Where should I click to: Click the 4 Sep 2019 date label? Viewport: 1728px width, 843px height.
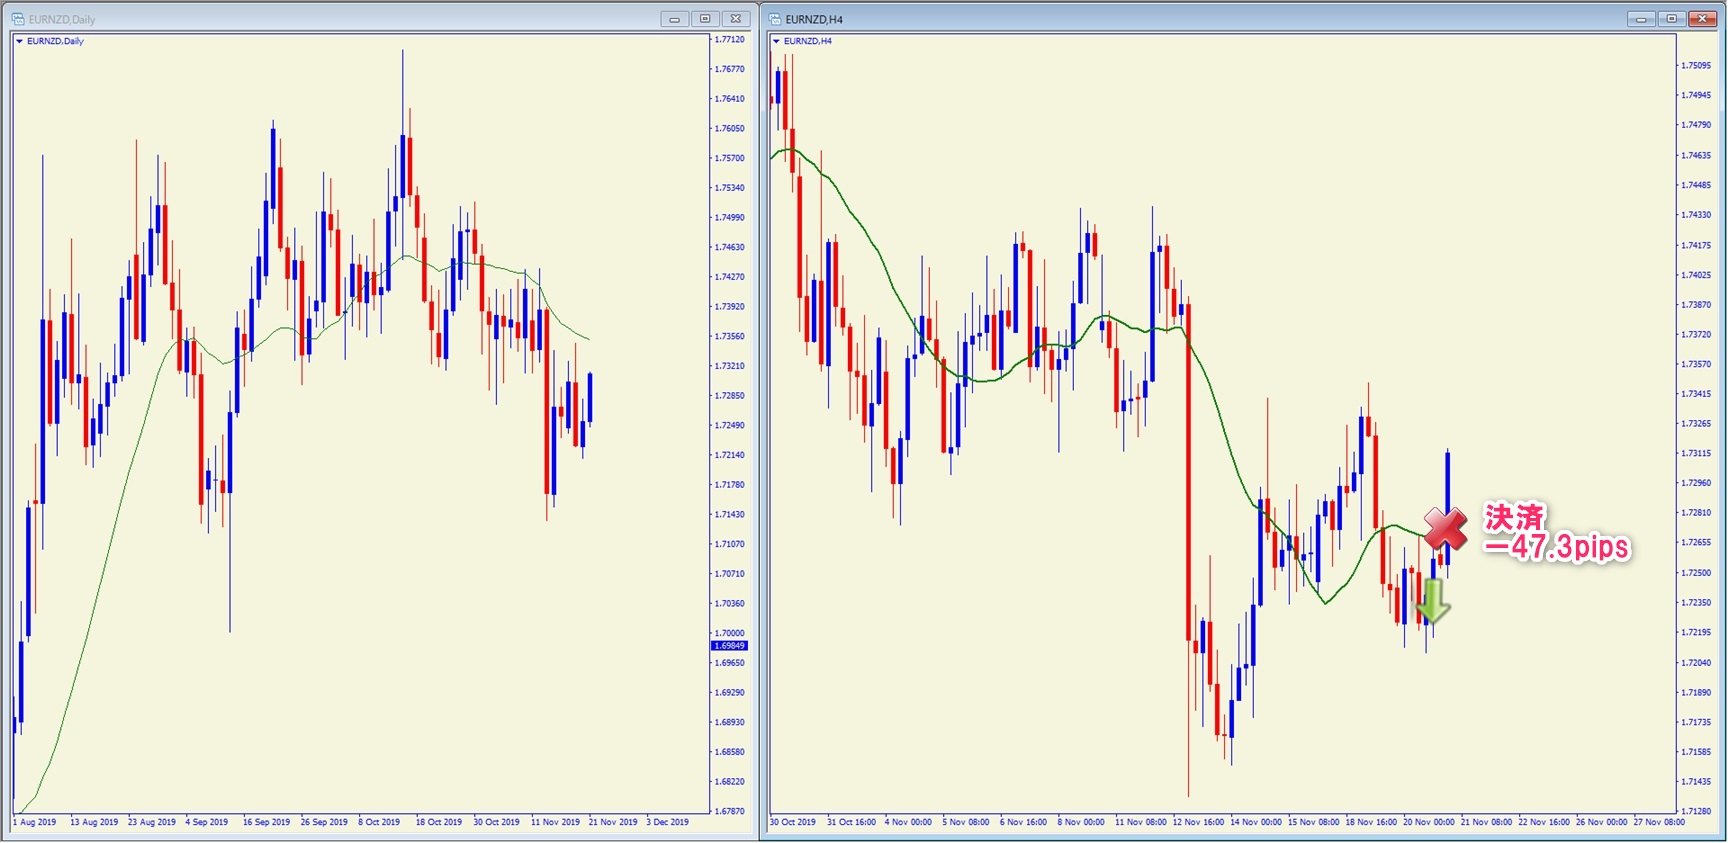207,822
